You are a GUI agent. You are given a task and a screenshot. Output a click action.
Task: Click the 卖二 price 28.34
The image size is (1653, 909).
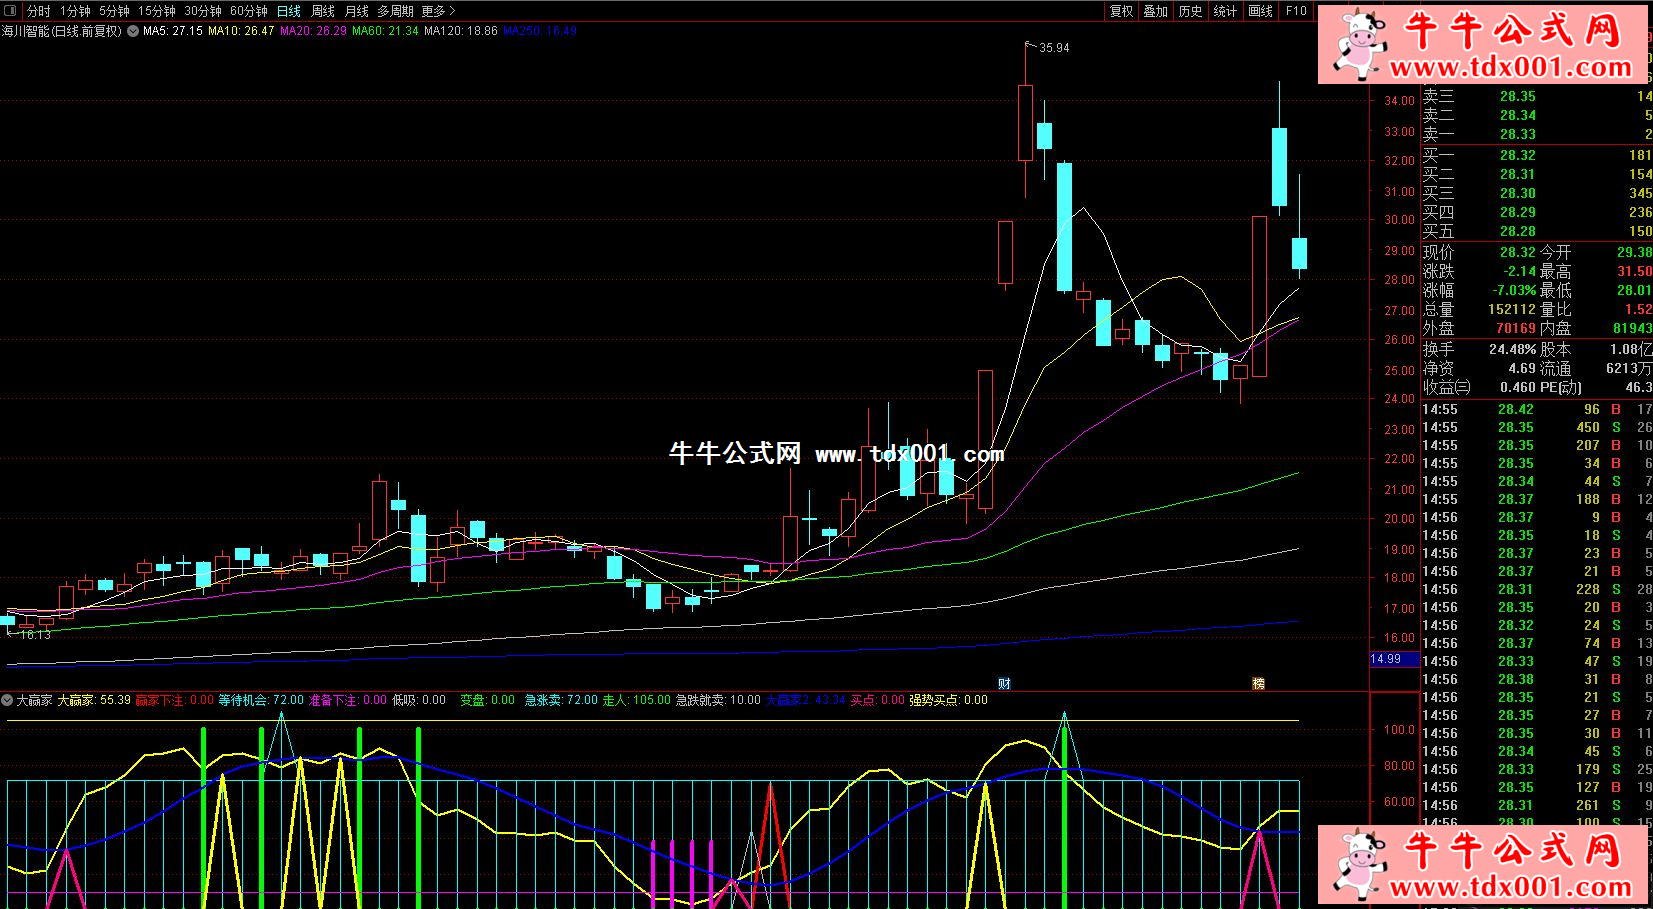coord(1517,116)
